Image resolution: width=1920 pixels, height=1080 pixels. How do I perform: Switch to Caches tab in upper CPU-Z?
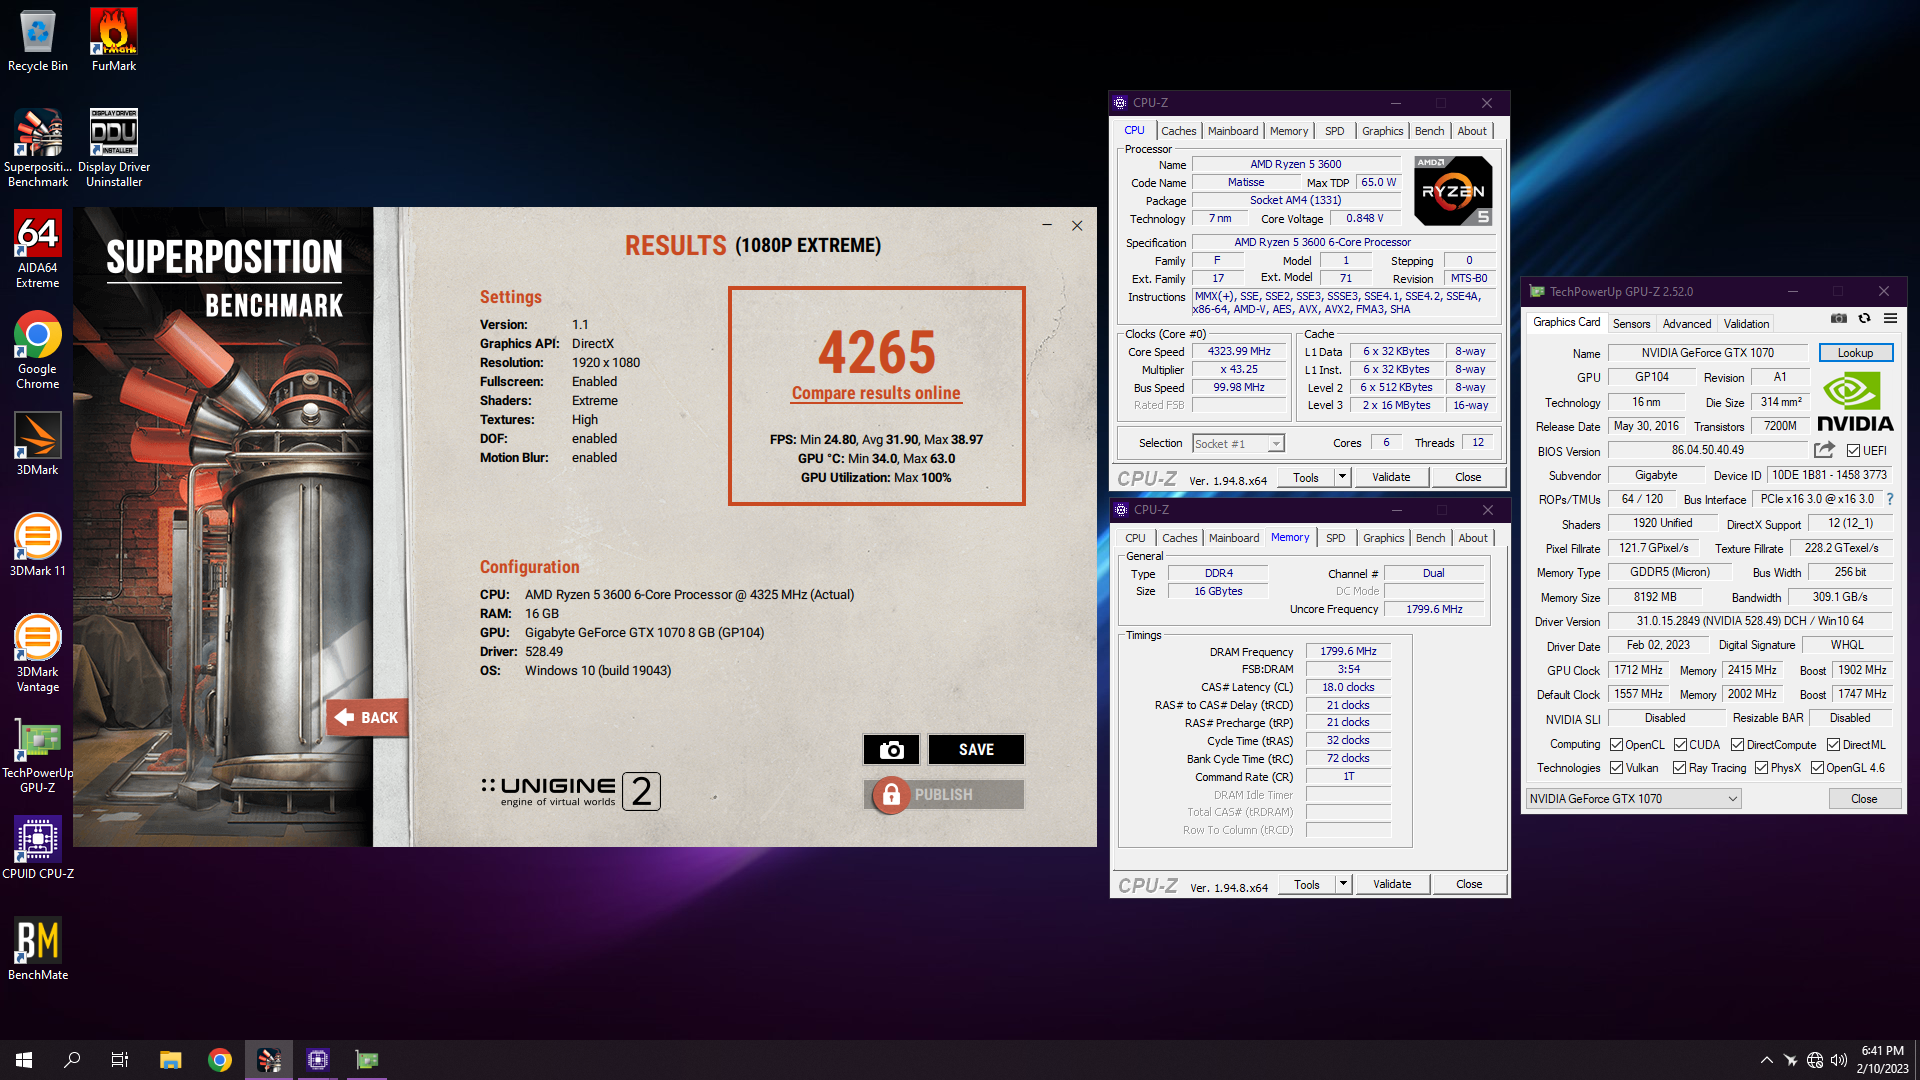[x=1178, y=131]
